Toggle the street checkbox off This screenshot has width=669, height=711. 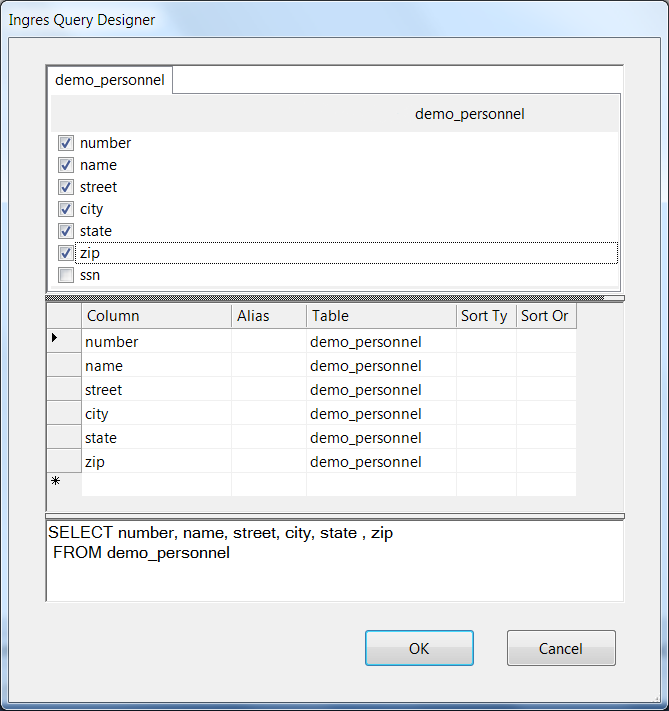[x=66, y=187]
